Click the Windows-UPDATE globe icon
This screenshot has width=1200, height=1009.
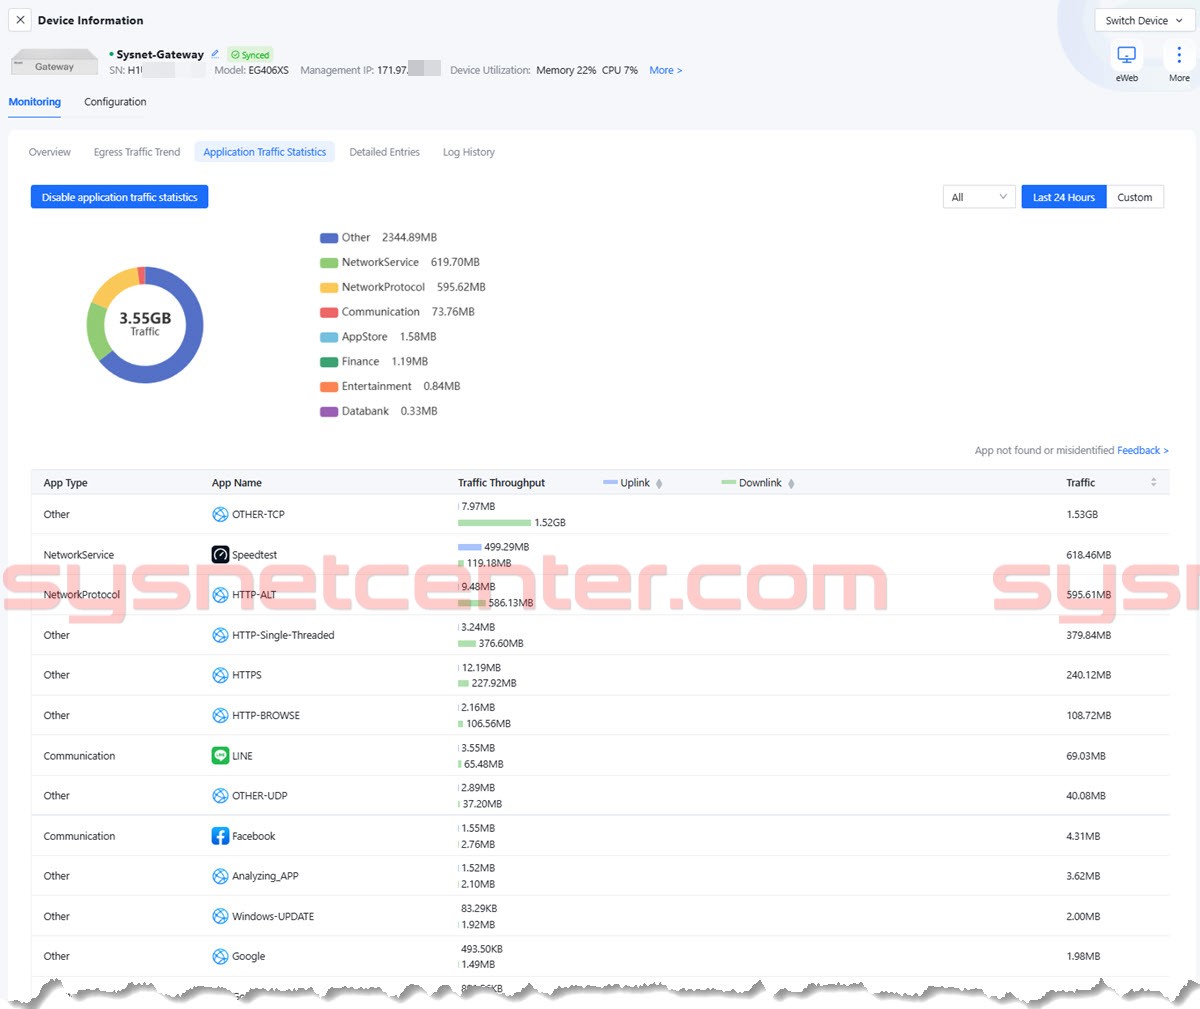click(x=220, y=916)
